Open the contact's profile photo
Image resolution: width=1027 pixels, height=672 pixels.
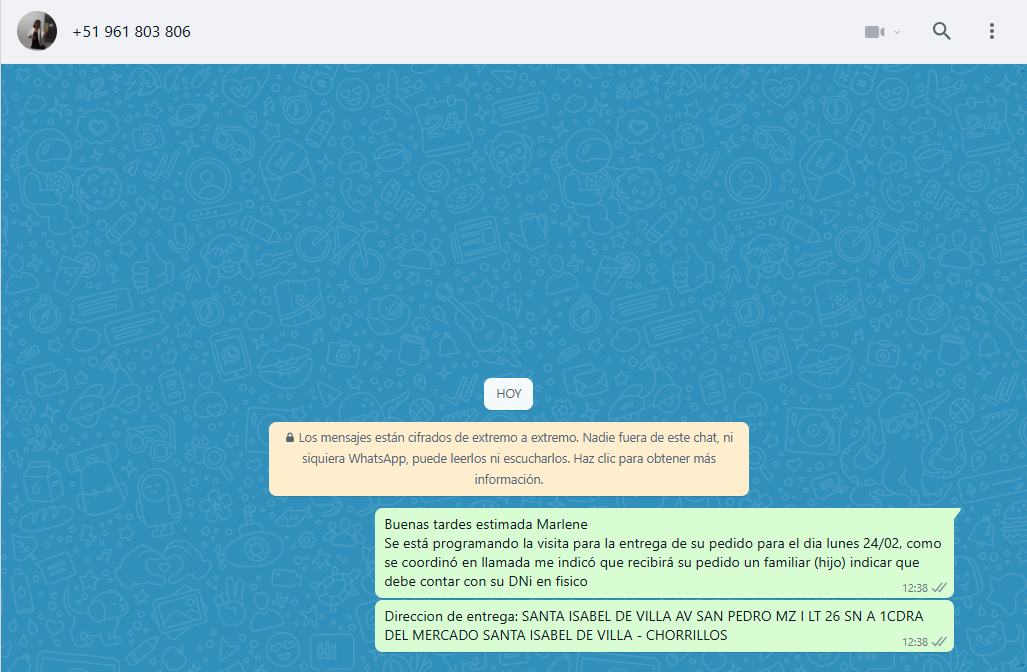pyautogui.click(x=37, y=31)
